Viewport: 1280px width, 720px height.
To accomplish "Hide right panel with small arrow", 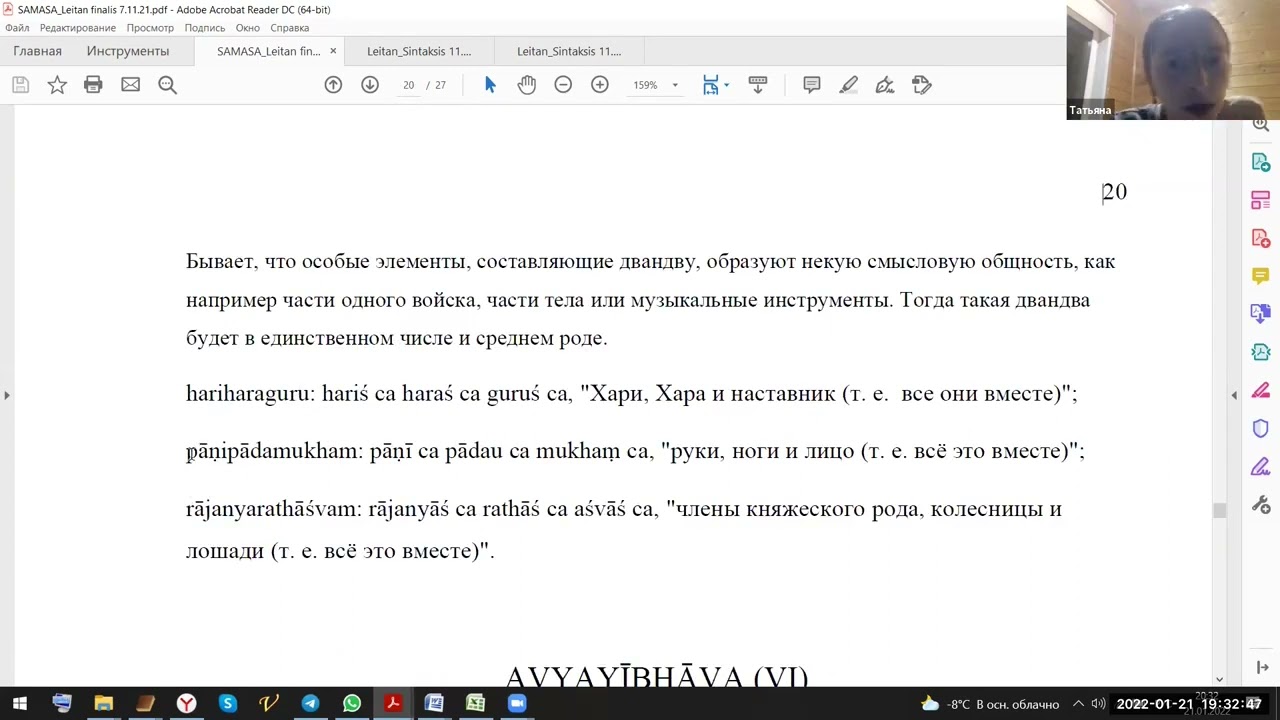I will point(1234,395).
